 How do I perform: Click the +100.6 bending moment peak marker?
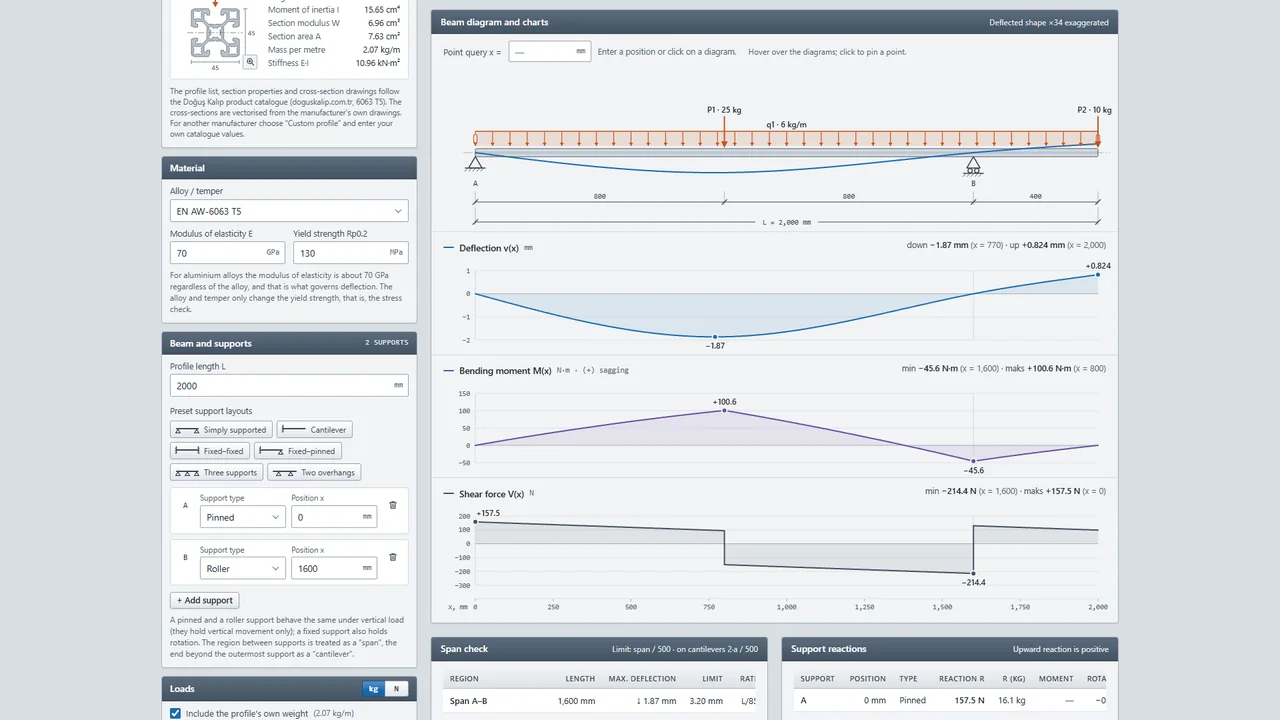tap(724, 410)
